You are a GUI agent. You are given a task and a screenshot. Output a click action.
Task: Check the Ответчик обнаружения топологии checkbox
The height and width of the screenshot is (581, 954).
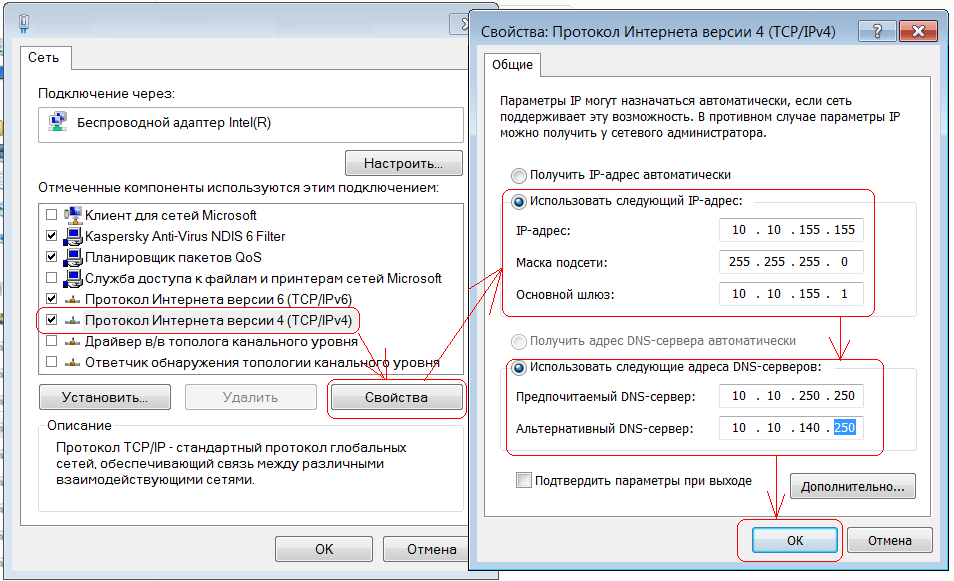[x=52, y=362]
